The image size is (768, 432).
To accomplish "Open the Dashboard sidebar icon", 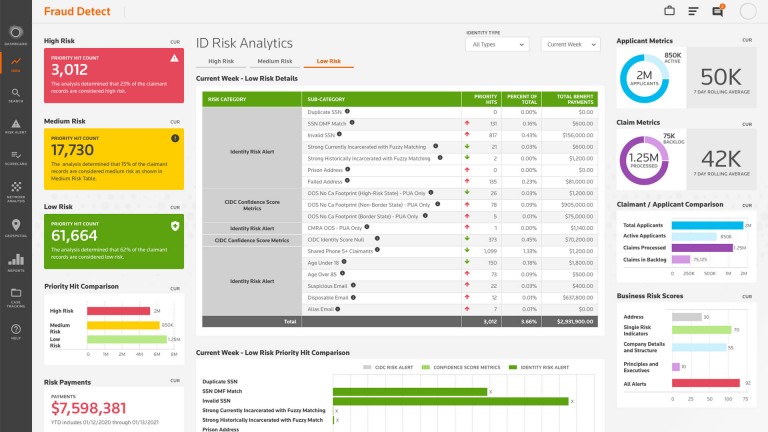I will click(x=15, y=35).
